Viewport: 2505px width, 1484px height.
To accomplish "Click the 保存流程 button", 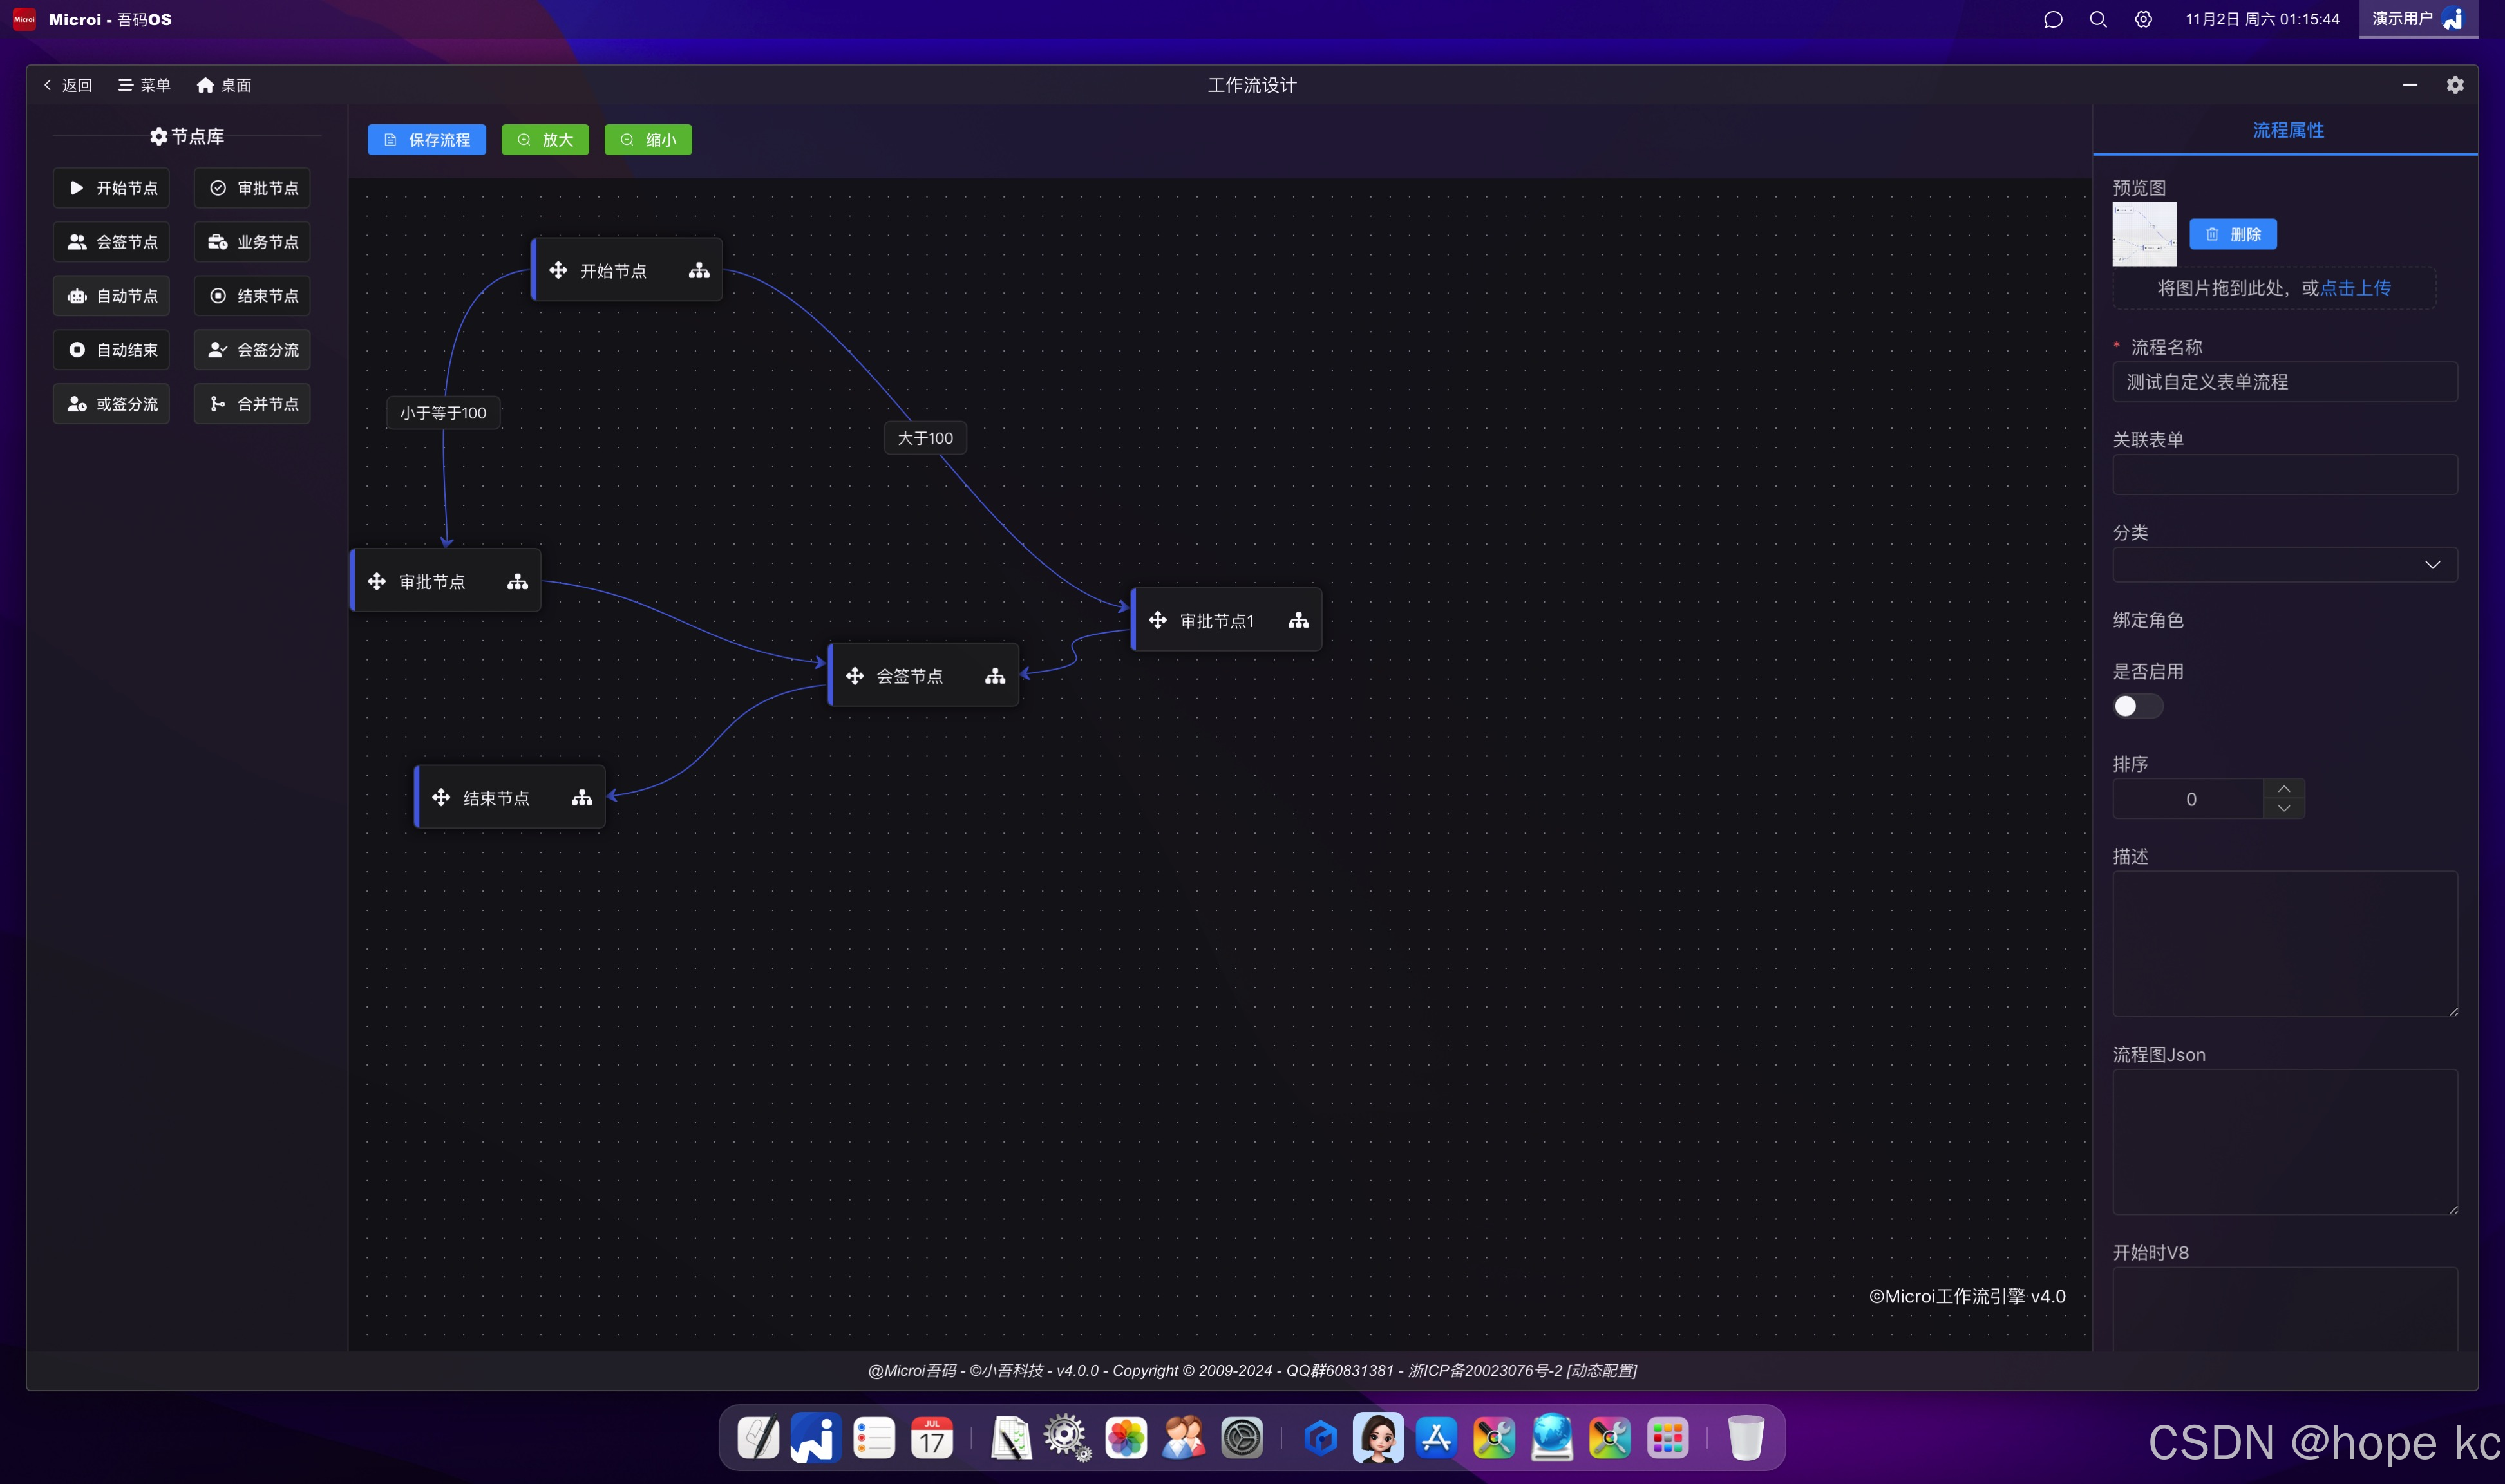I will coord(427,140).
